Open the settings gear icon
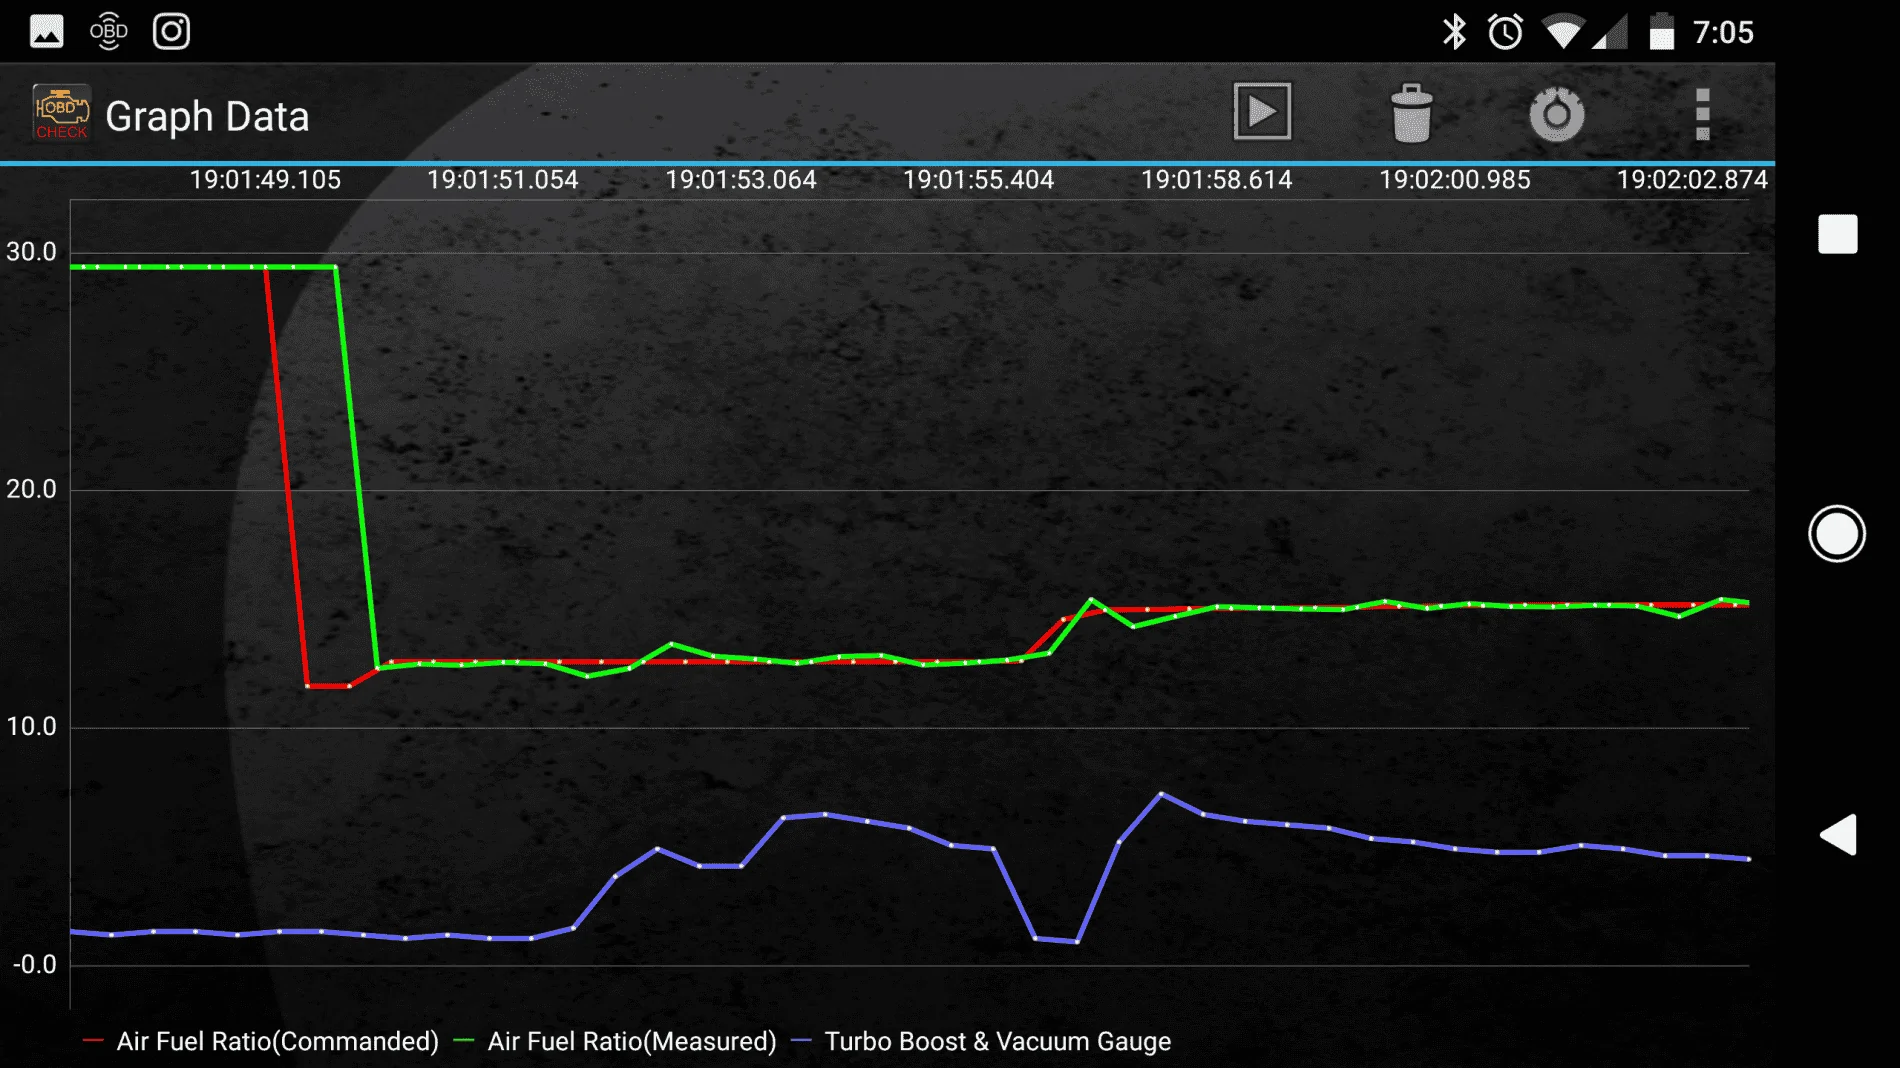 (x=1556, y=114)
